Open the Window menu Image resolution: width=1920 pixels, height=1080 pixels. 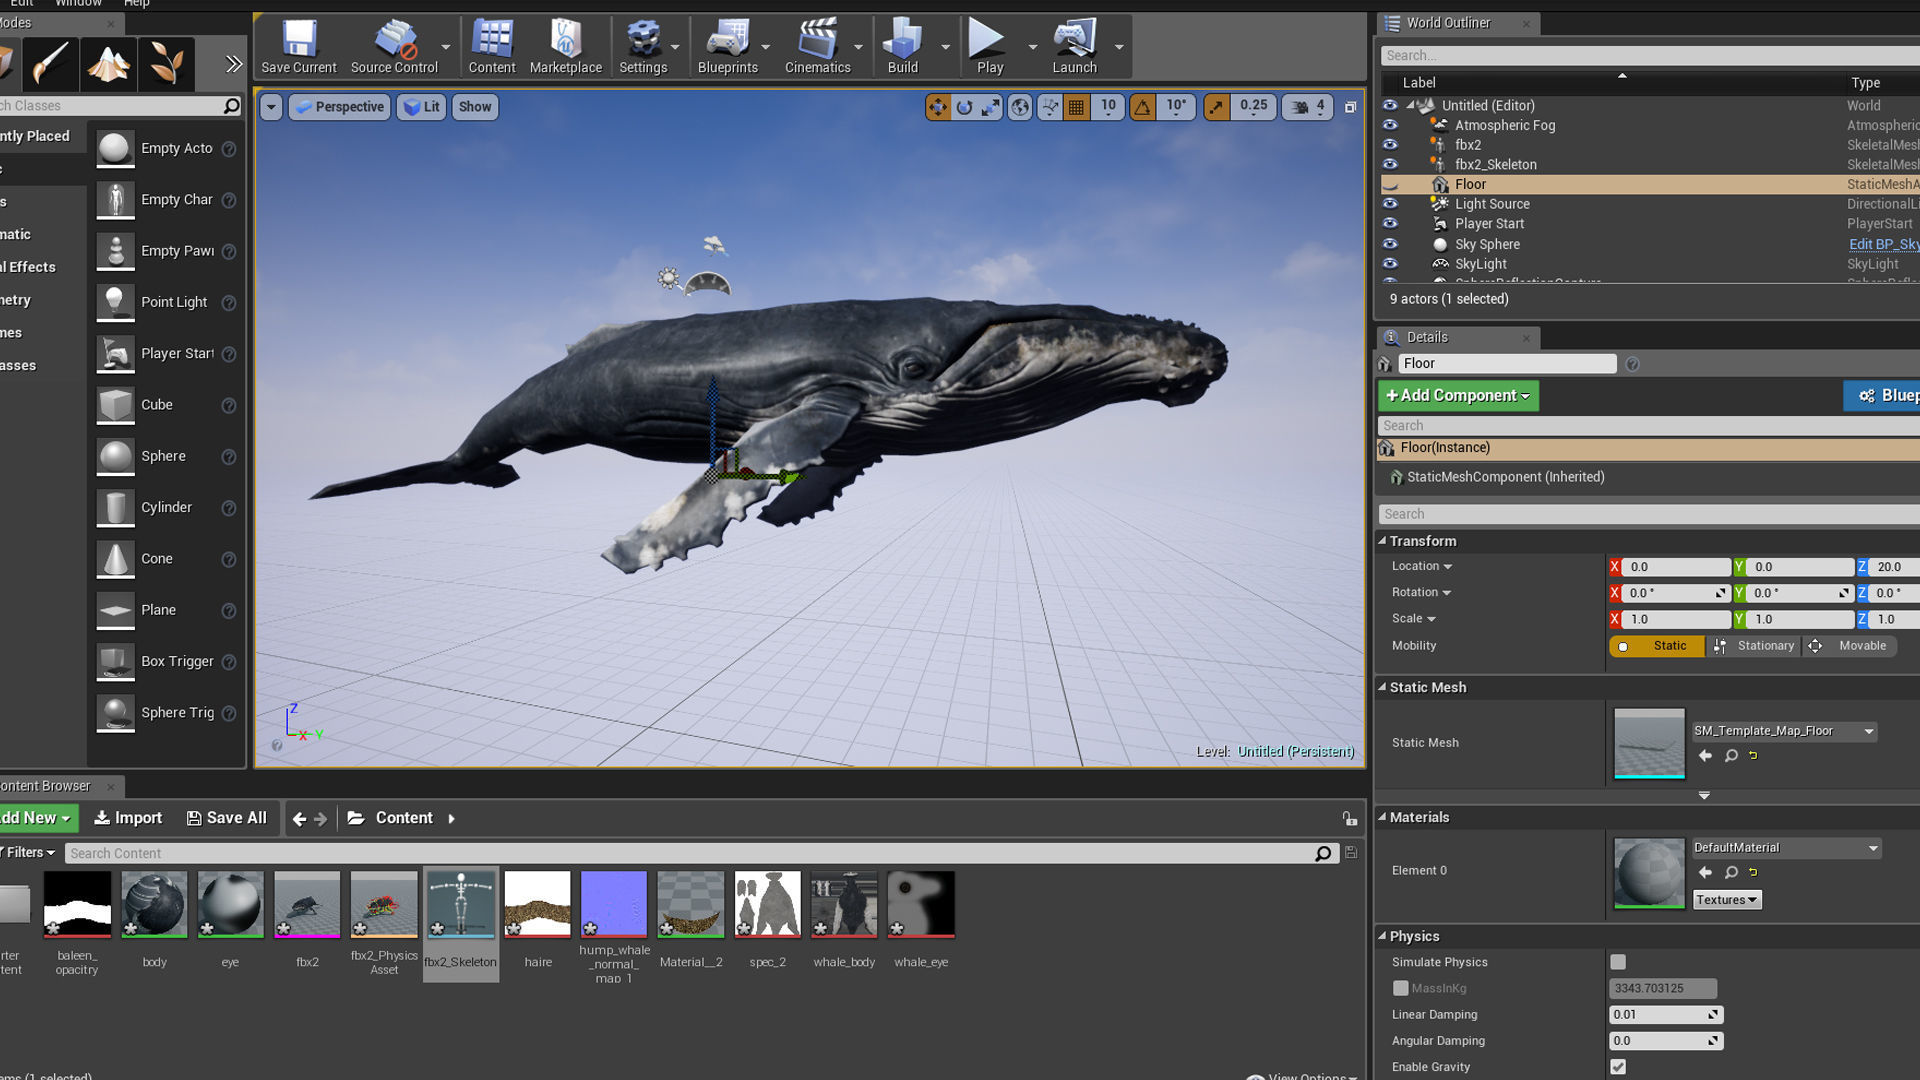(78, 4)
